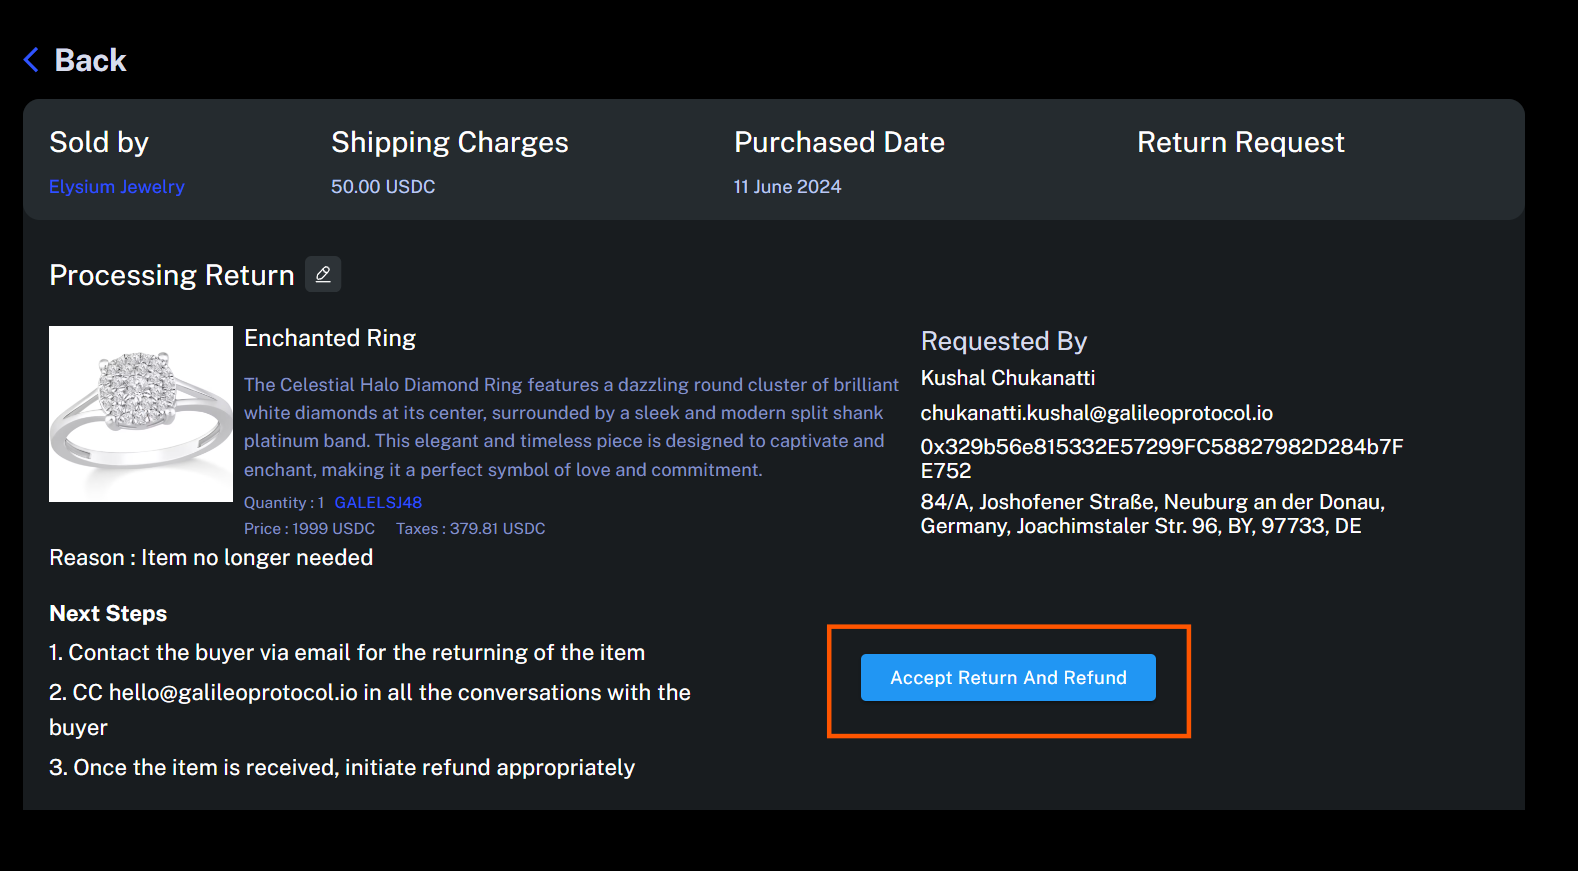
Task: Click the Return Request column header
Action: point(1241,142)
